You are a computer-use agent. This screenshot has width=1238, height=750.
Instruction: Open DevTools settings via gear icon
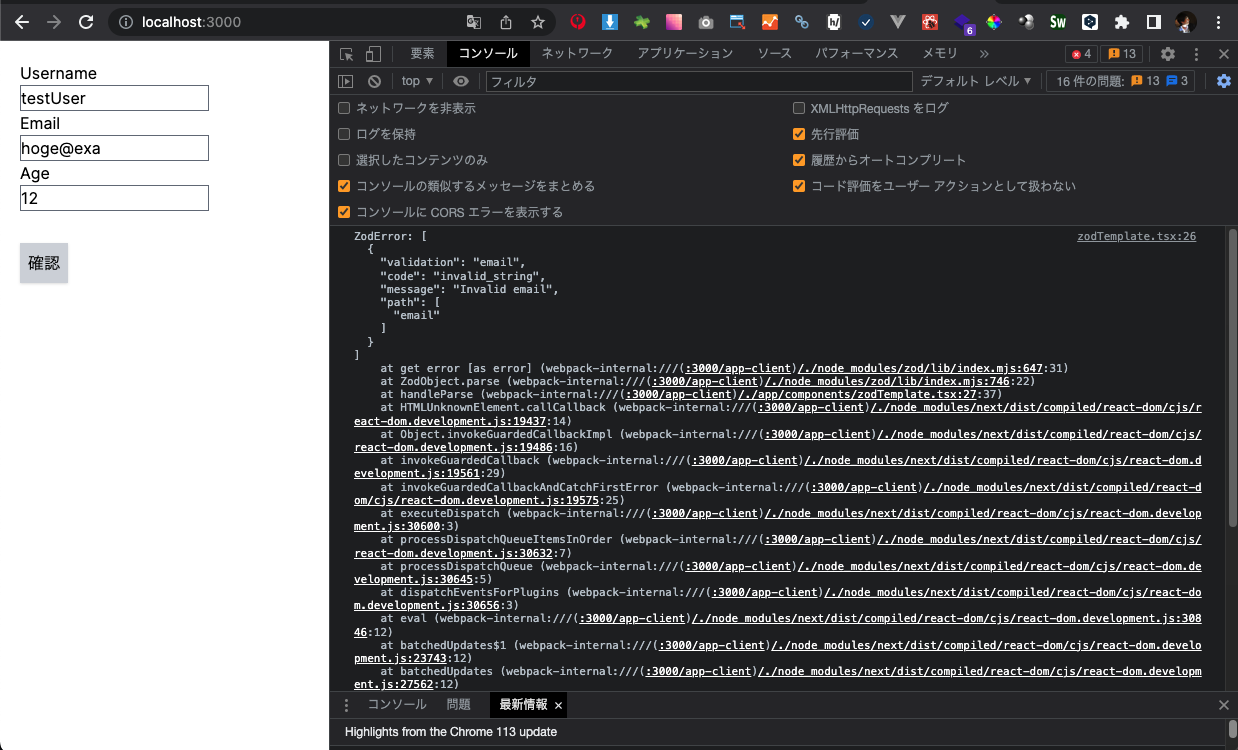point(1168,54)
